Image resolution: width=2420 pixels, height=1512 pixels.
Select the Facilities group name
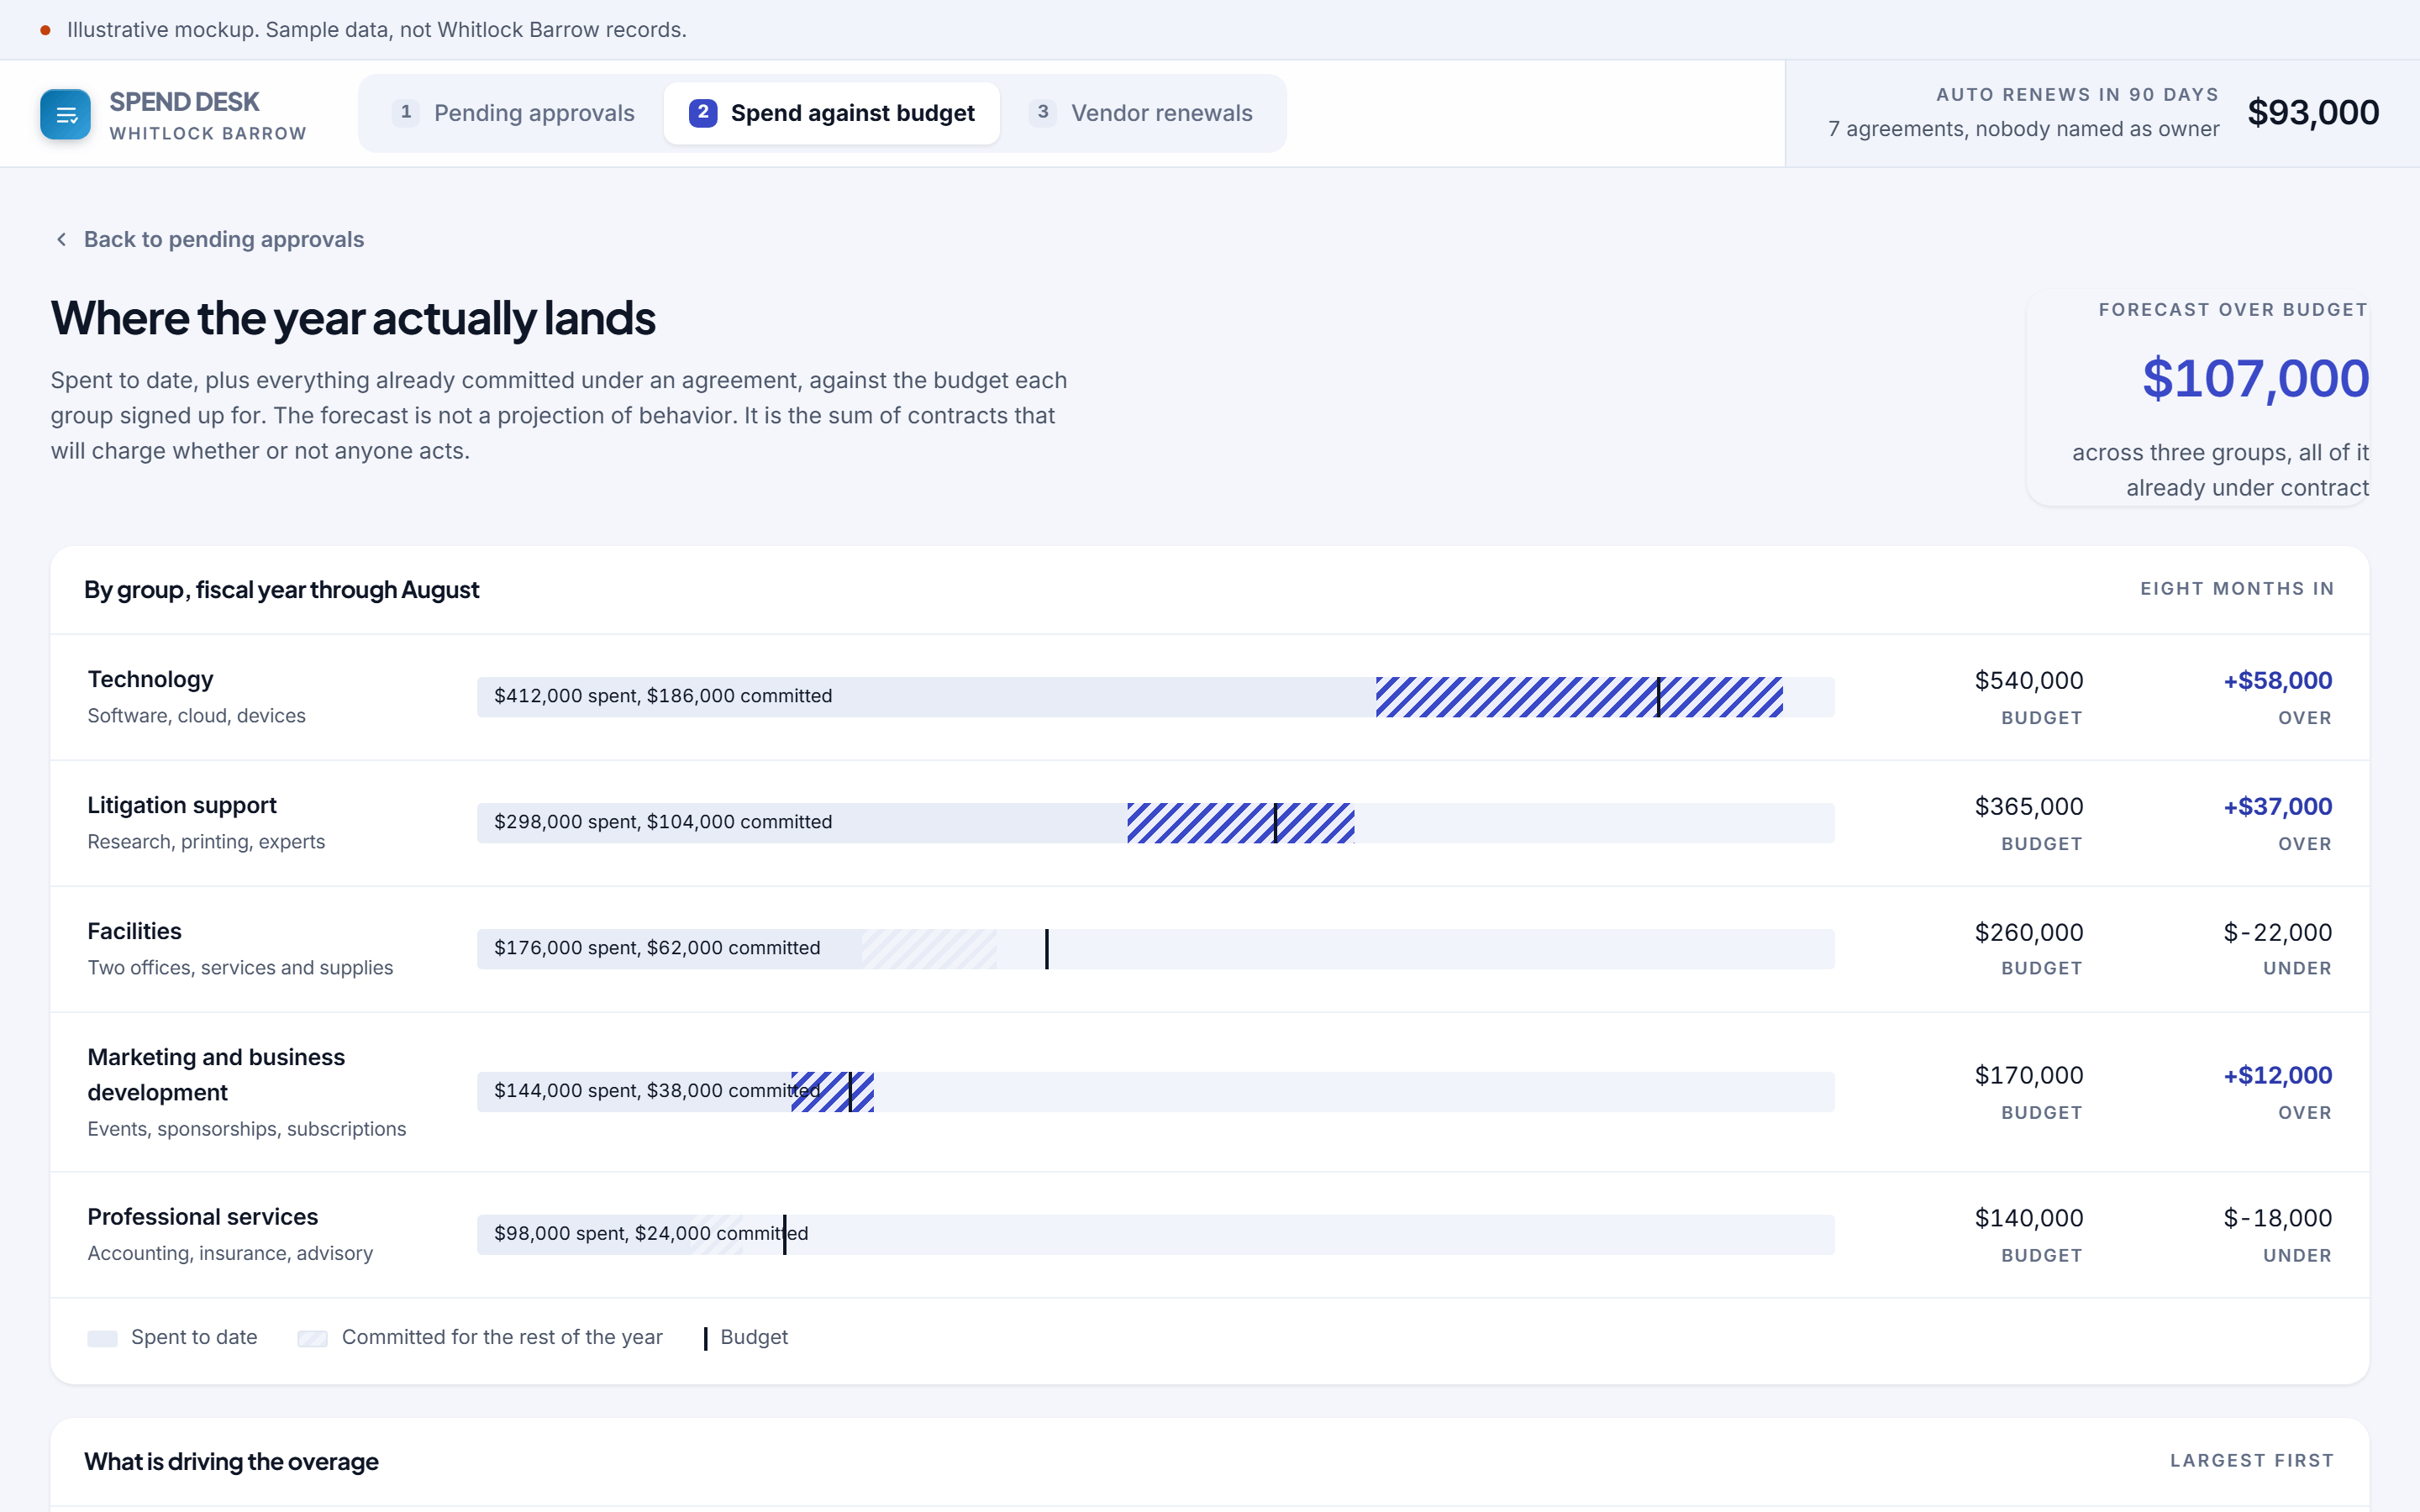135,932
